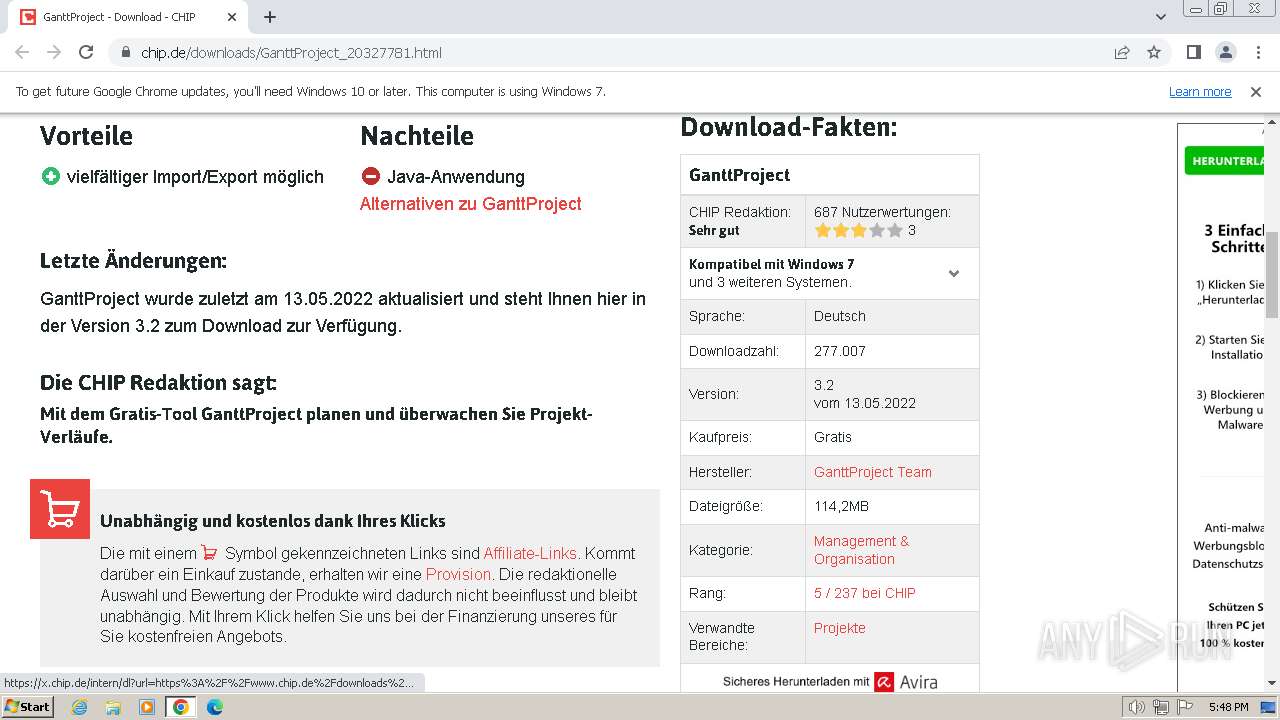The image size is (1280, 720).
Task: Click the green Herunterladen ad button
Action: [x=1225, y=161]
